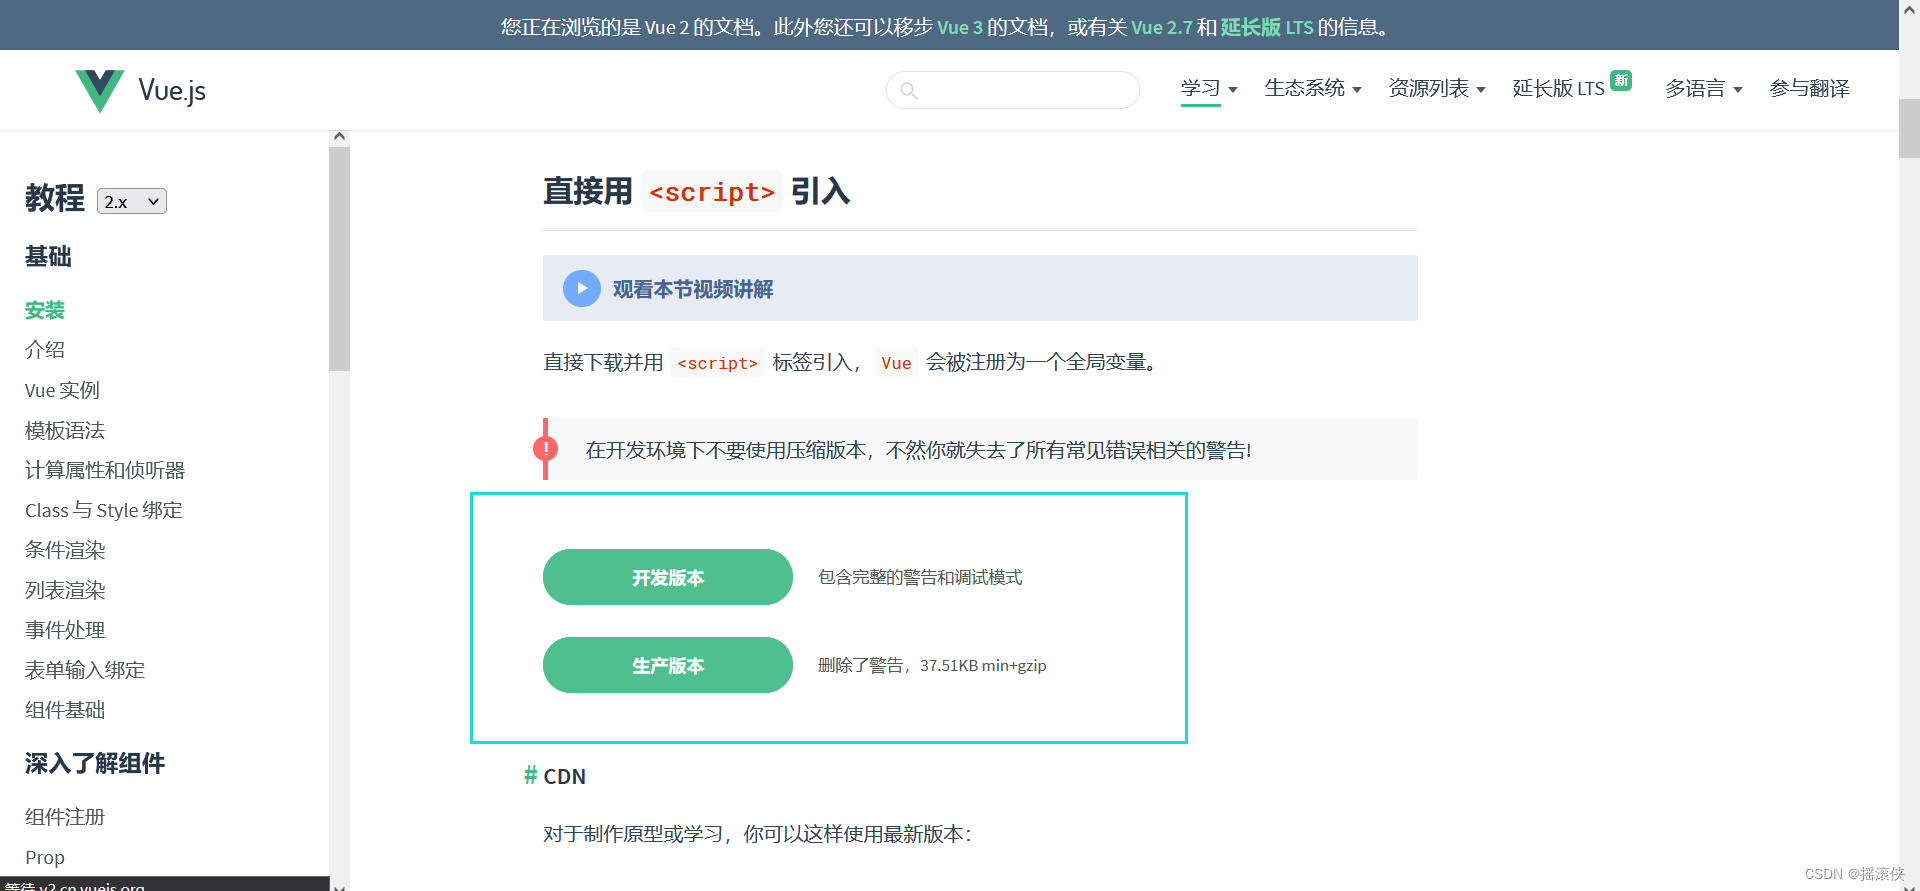Select 条件渲染 in the sidebar
1920x891 pixels.
pyautogui.click(x=65, y=550)
